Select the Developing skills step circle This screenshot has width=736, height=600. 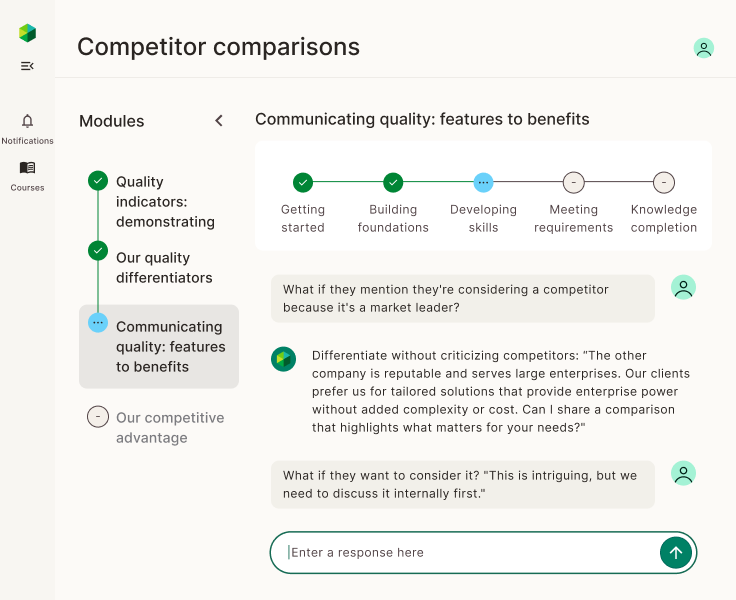(483, 182)
